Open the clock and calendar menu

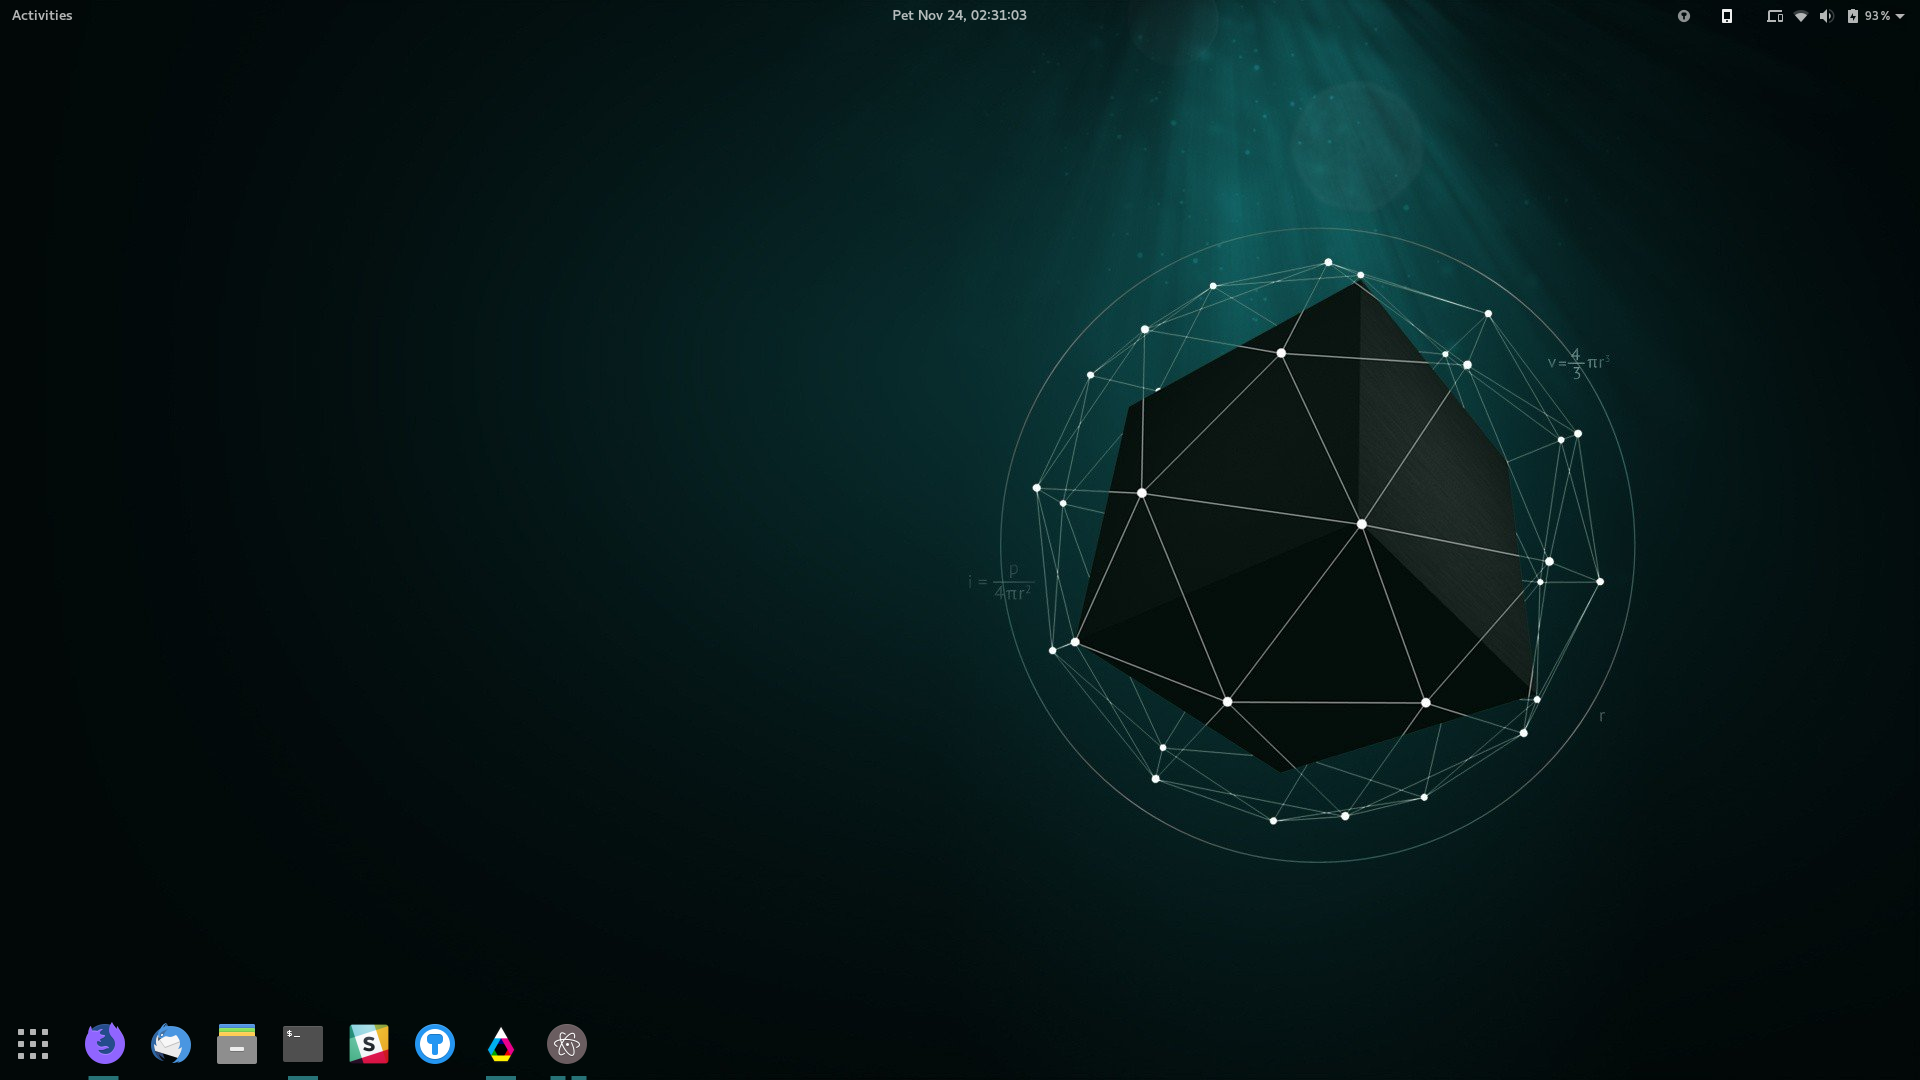pos(959,15)
